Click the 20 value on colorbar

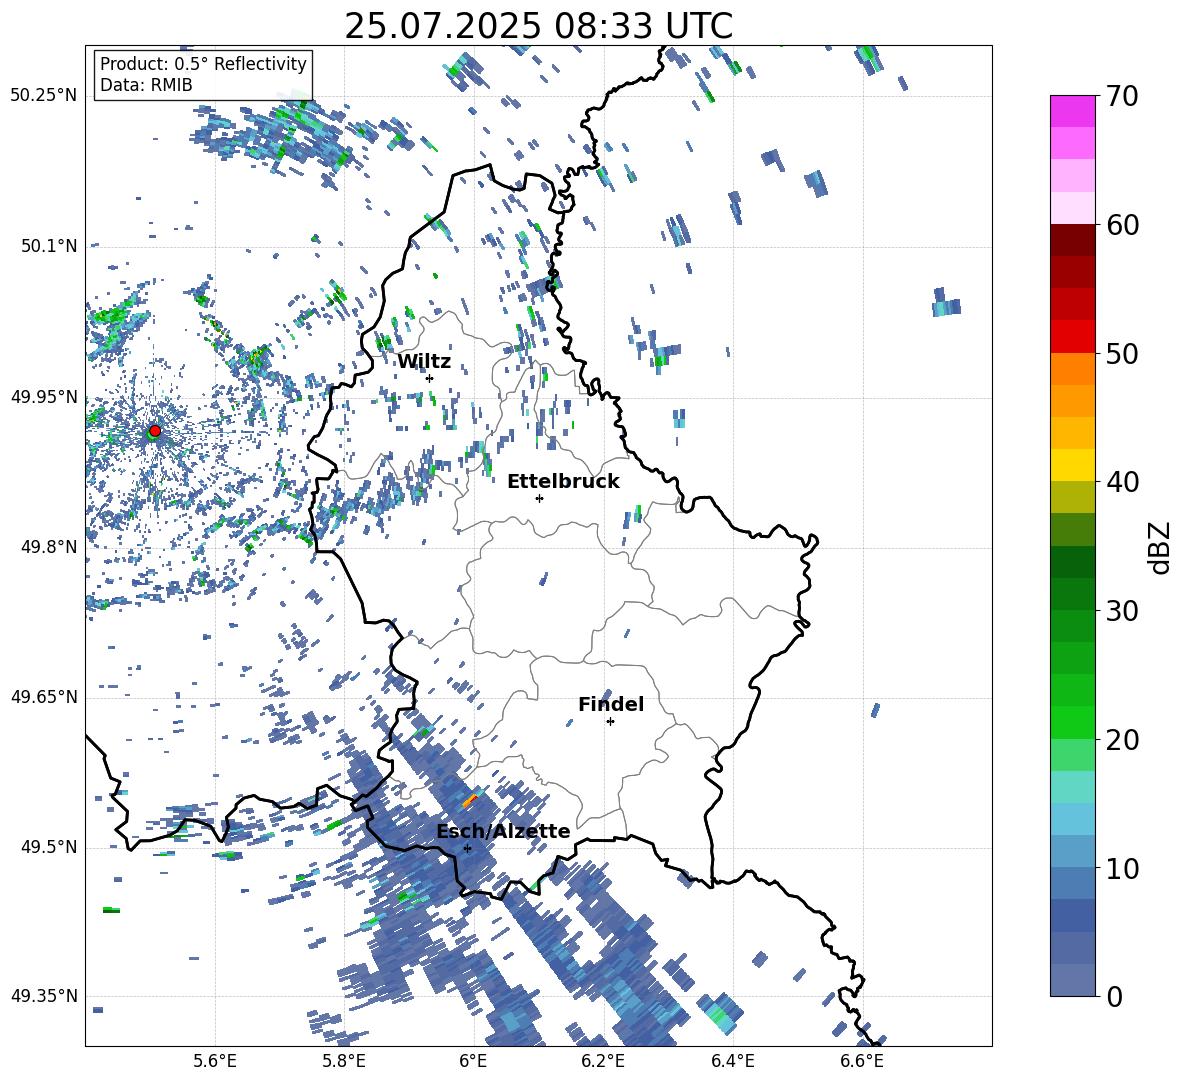[1121, 740]
